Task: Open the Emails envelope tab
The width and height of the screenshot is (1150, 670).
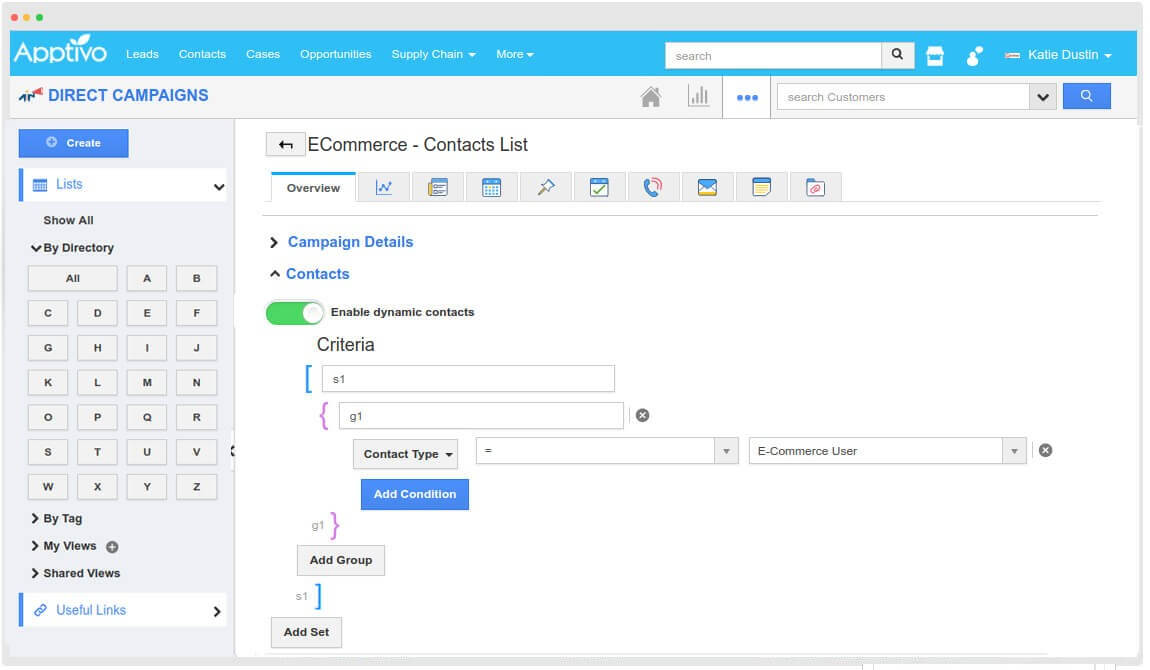Action: 707,186
